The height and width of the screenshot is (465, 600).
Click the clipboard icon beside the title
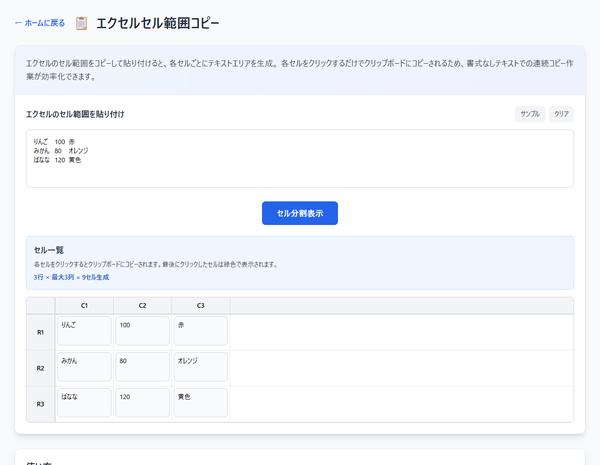coord(82,22)
